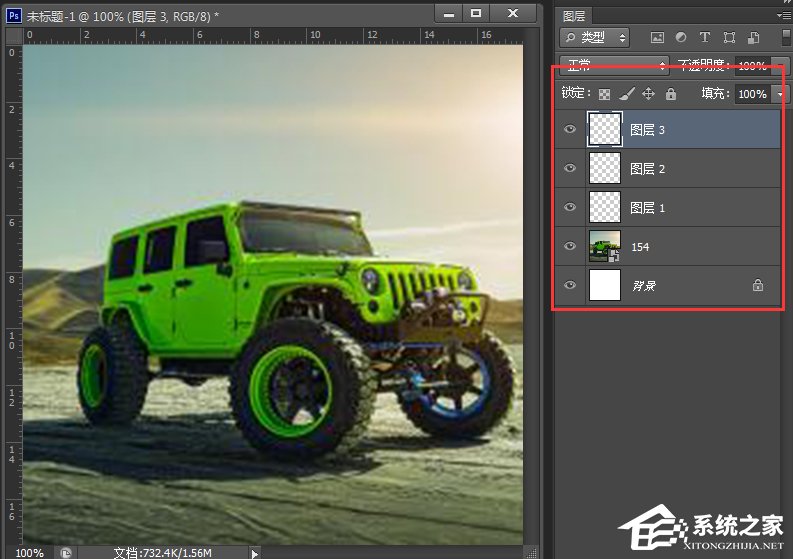The height and width of the screenshot is (559, 793).
Task: Click the lock all padlock icon
Action: tap(671, 94)
